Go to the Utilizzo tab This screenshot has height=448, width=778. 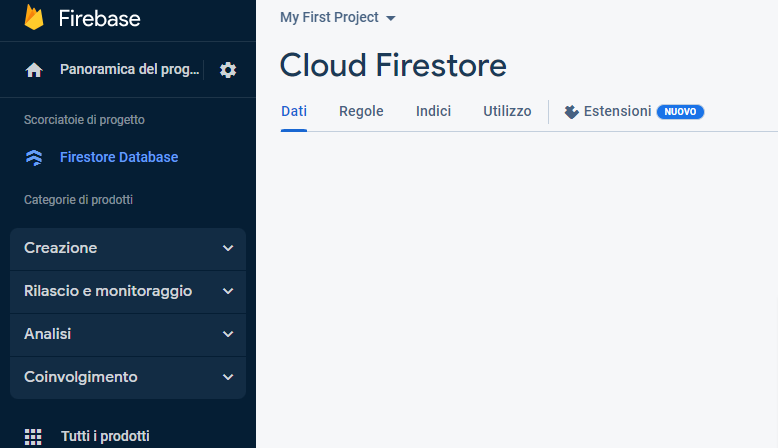(x=507, y=111)
